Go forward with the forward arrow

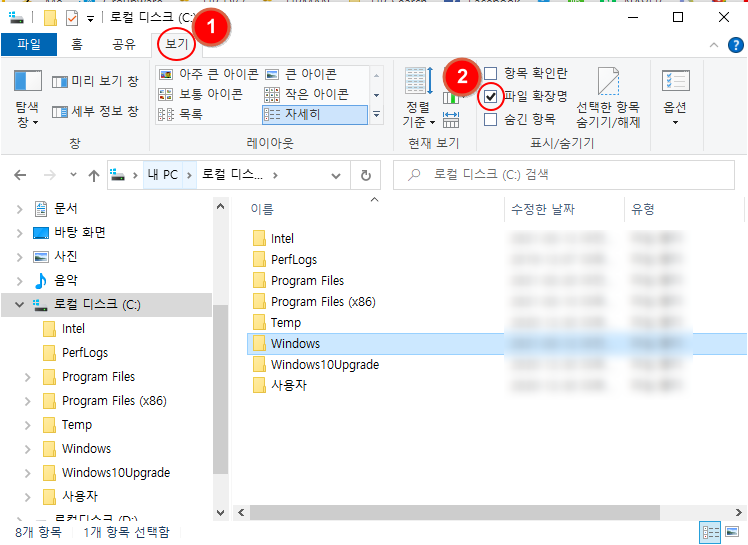(50, 175)
